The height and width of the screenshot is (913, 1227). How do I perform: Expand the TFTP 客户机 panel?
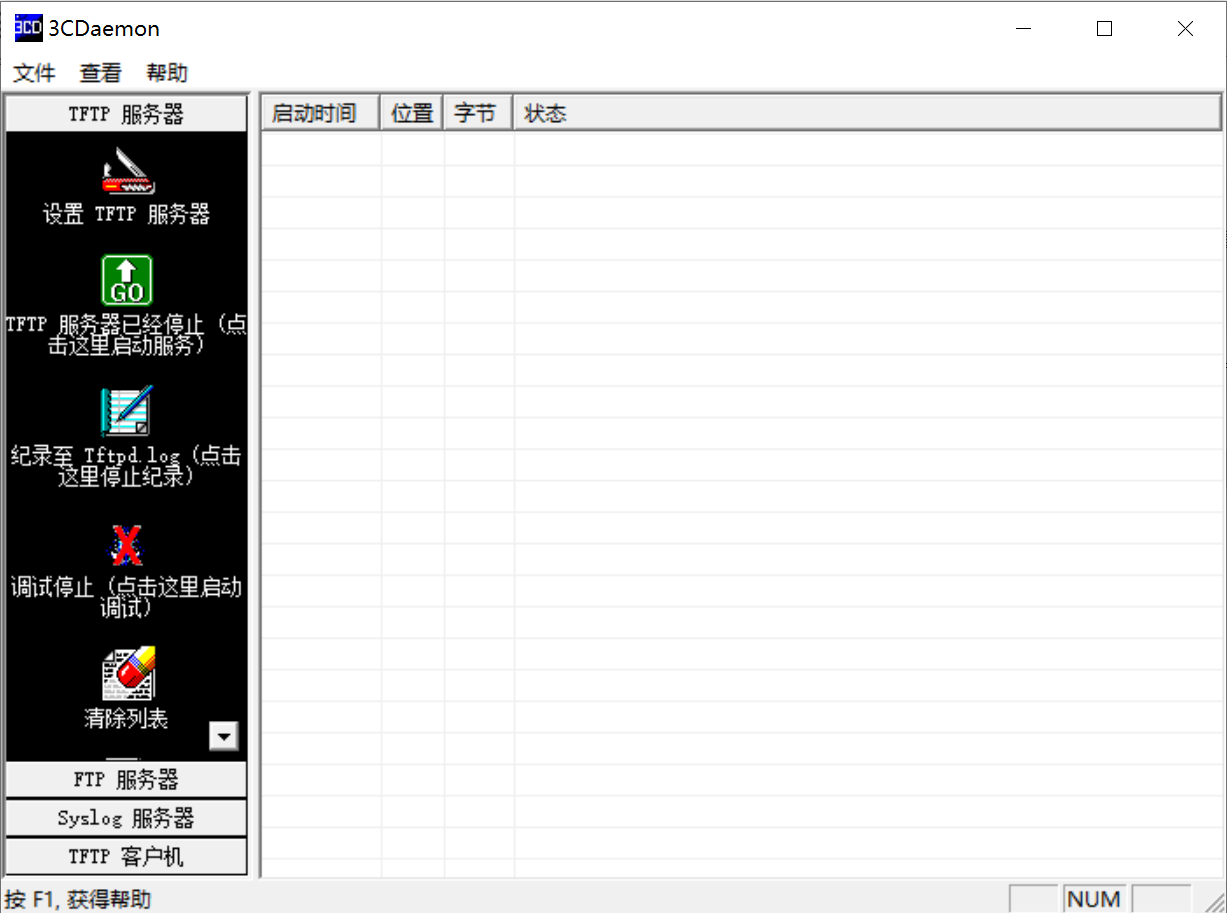(126, 857)
